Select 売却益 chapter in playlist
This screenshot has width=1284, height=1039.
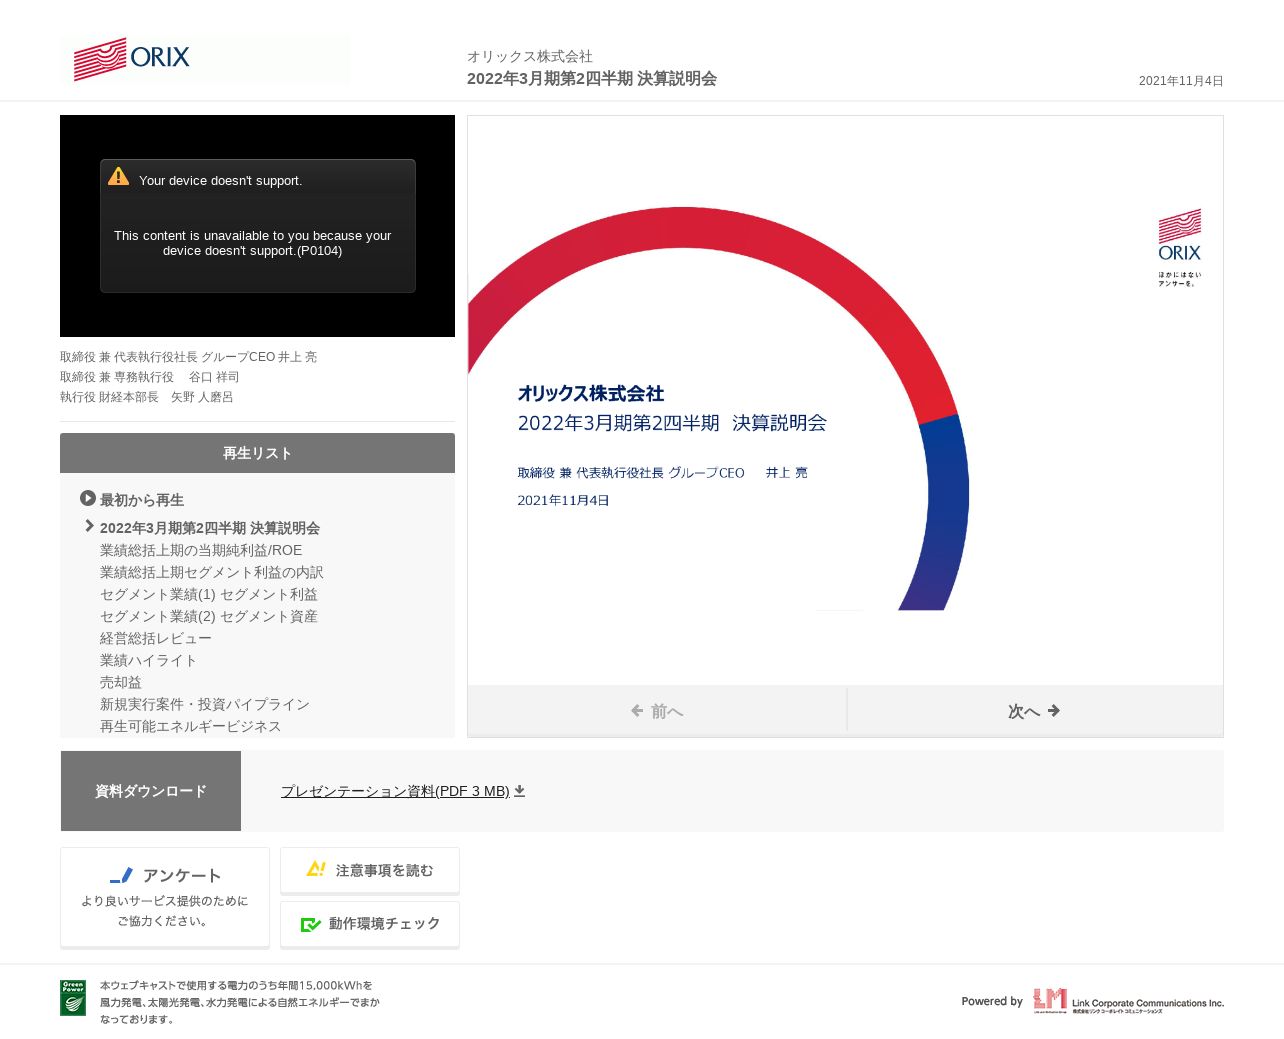pos(121,682)
